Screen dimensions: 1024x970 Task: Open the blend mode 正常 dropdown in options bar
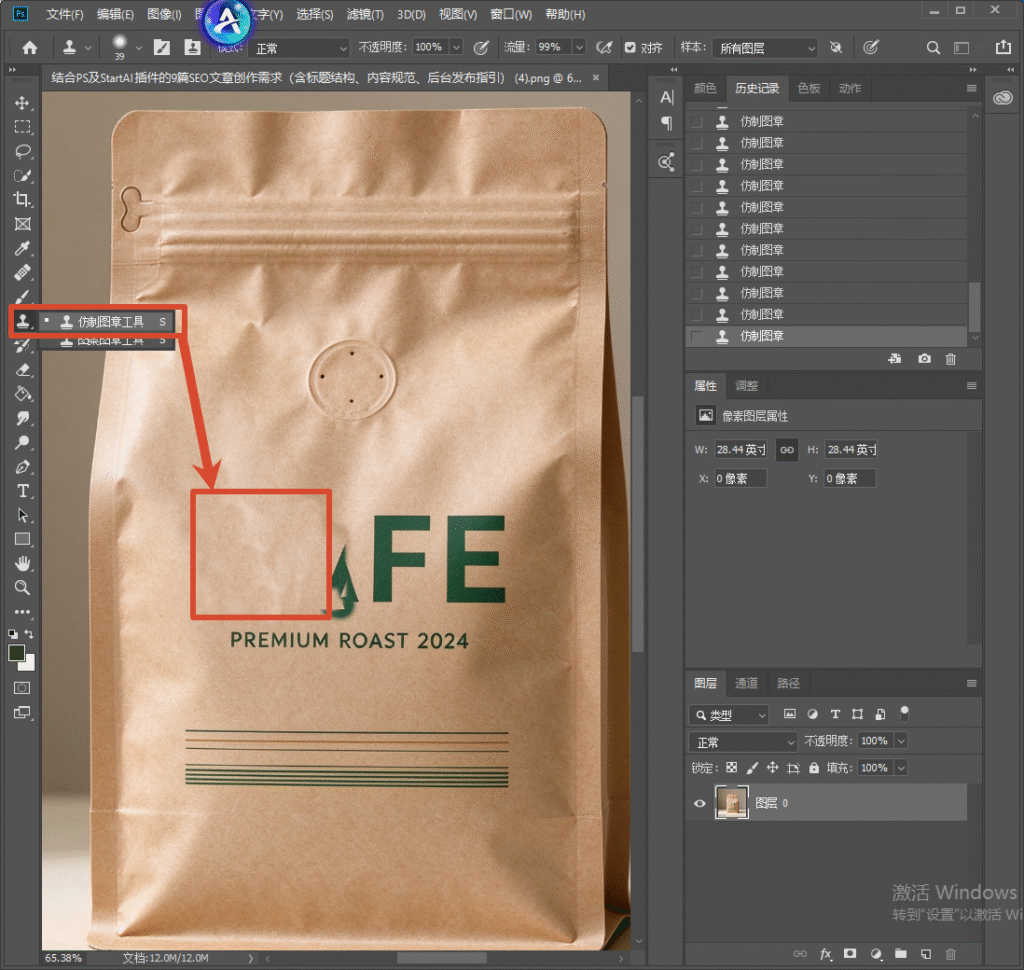300,48
